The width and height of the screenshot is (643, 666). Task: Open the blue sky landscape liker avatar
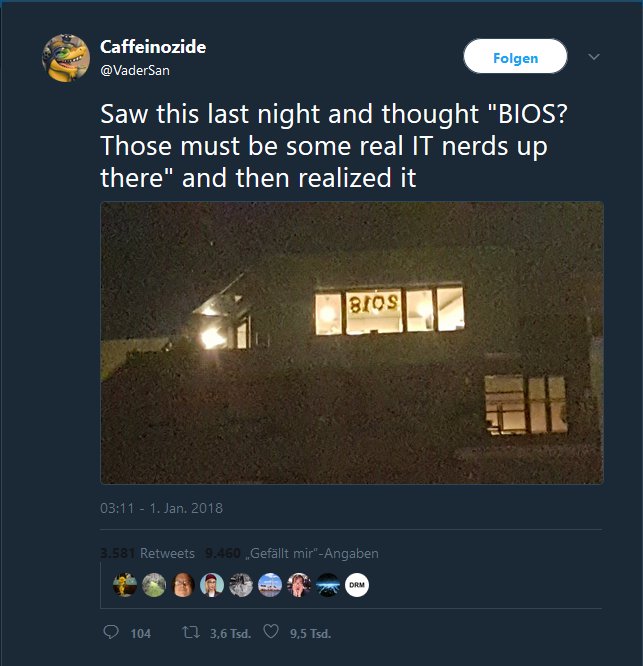[270, 585]
